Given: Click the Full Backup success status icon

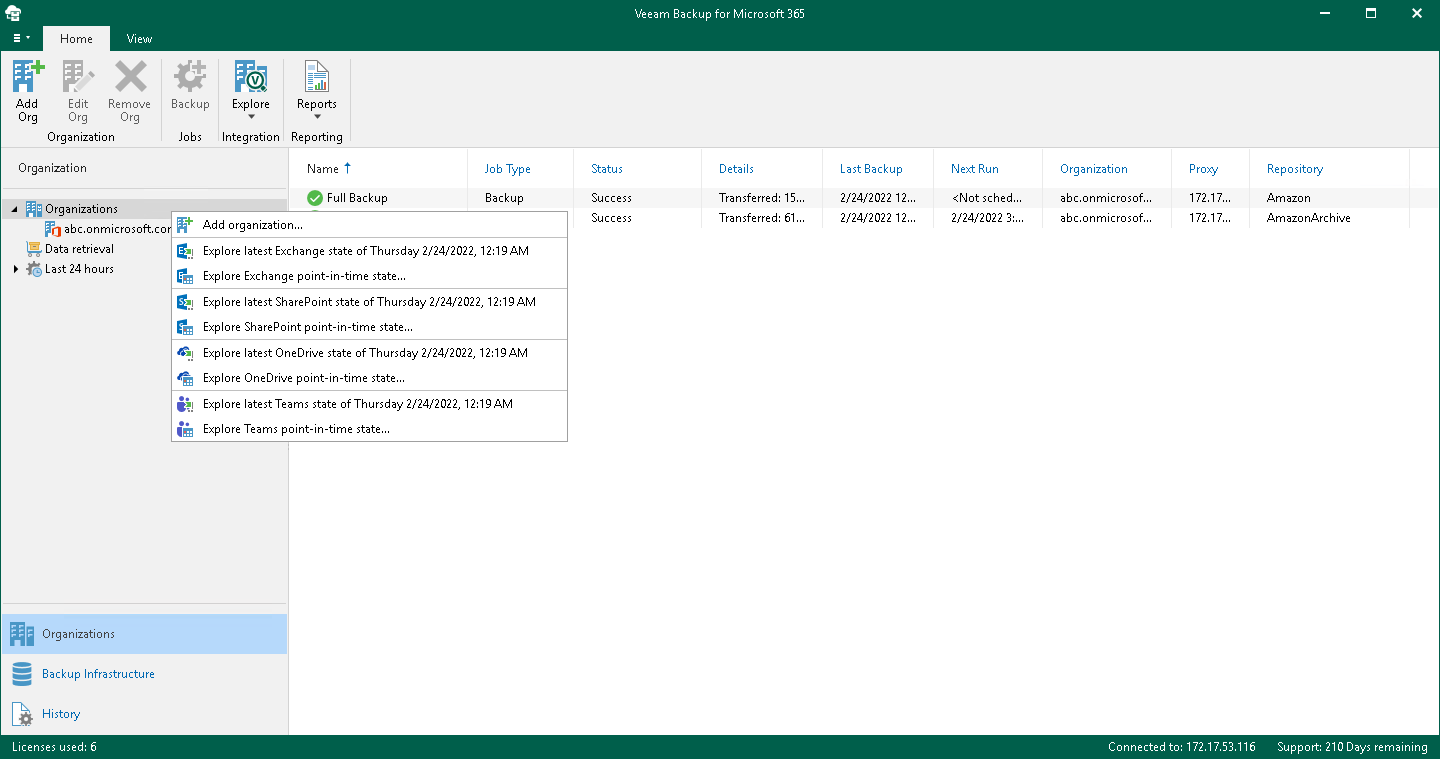Looking at the screenshot, I should (315, 198).
